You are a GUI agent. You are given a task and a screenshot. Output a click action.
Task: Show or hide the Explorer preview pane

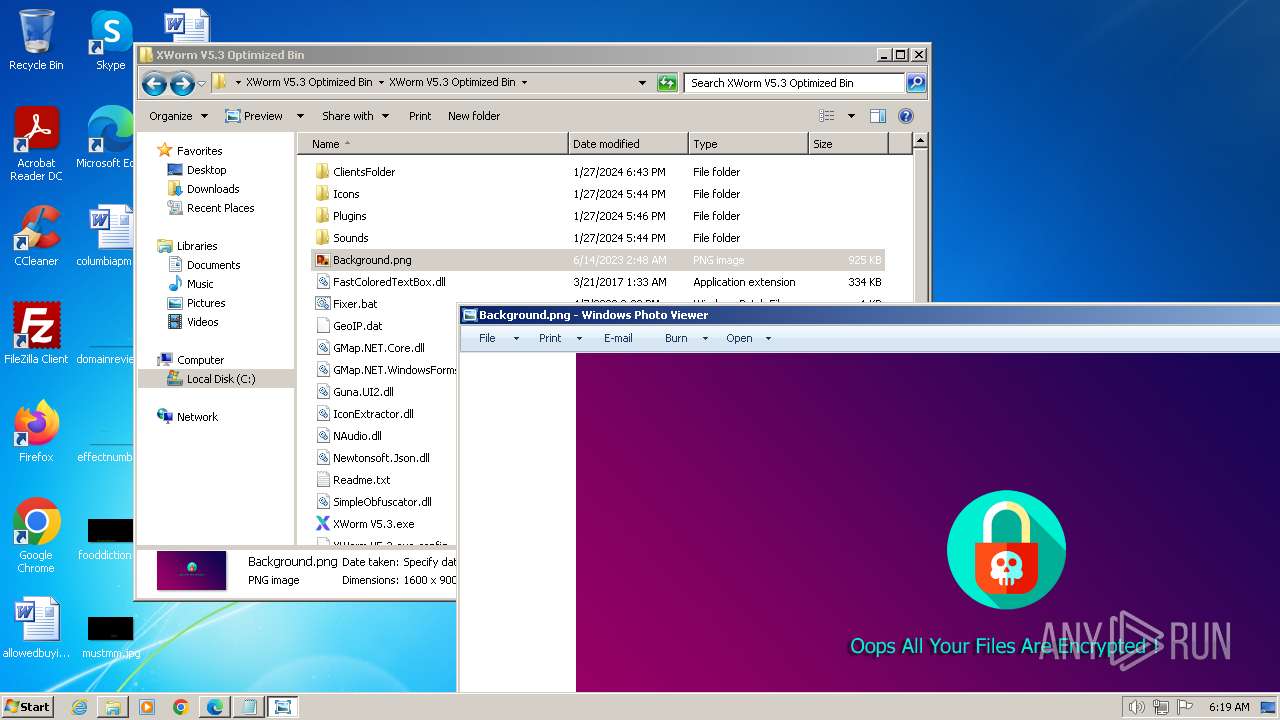click(x=877, y=116)
